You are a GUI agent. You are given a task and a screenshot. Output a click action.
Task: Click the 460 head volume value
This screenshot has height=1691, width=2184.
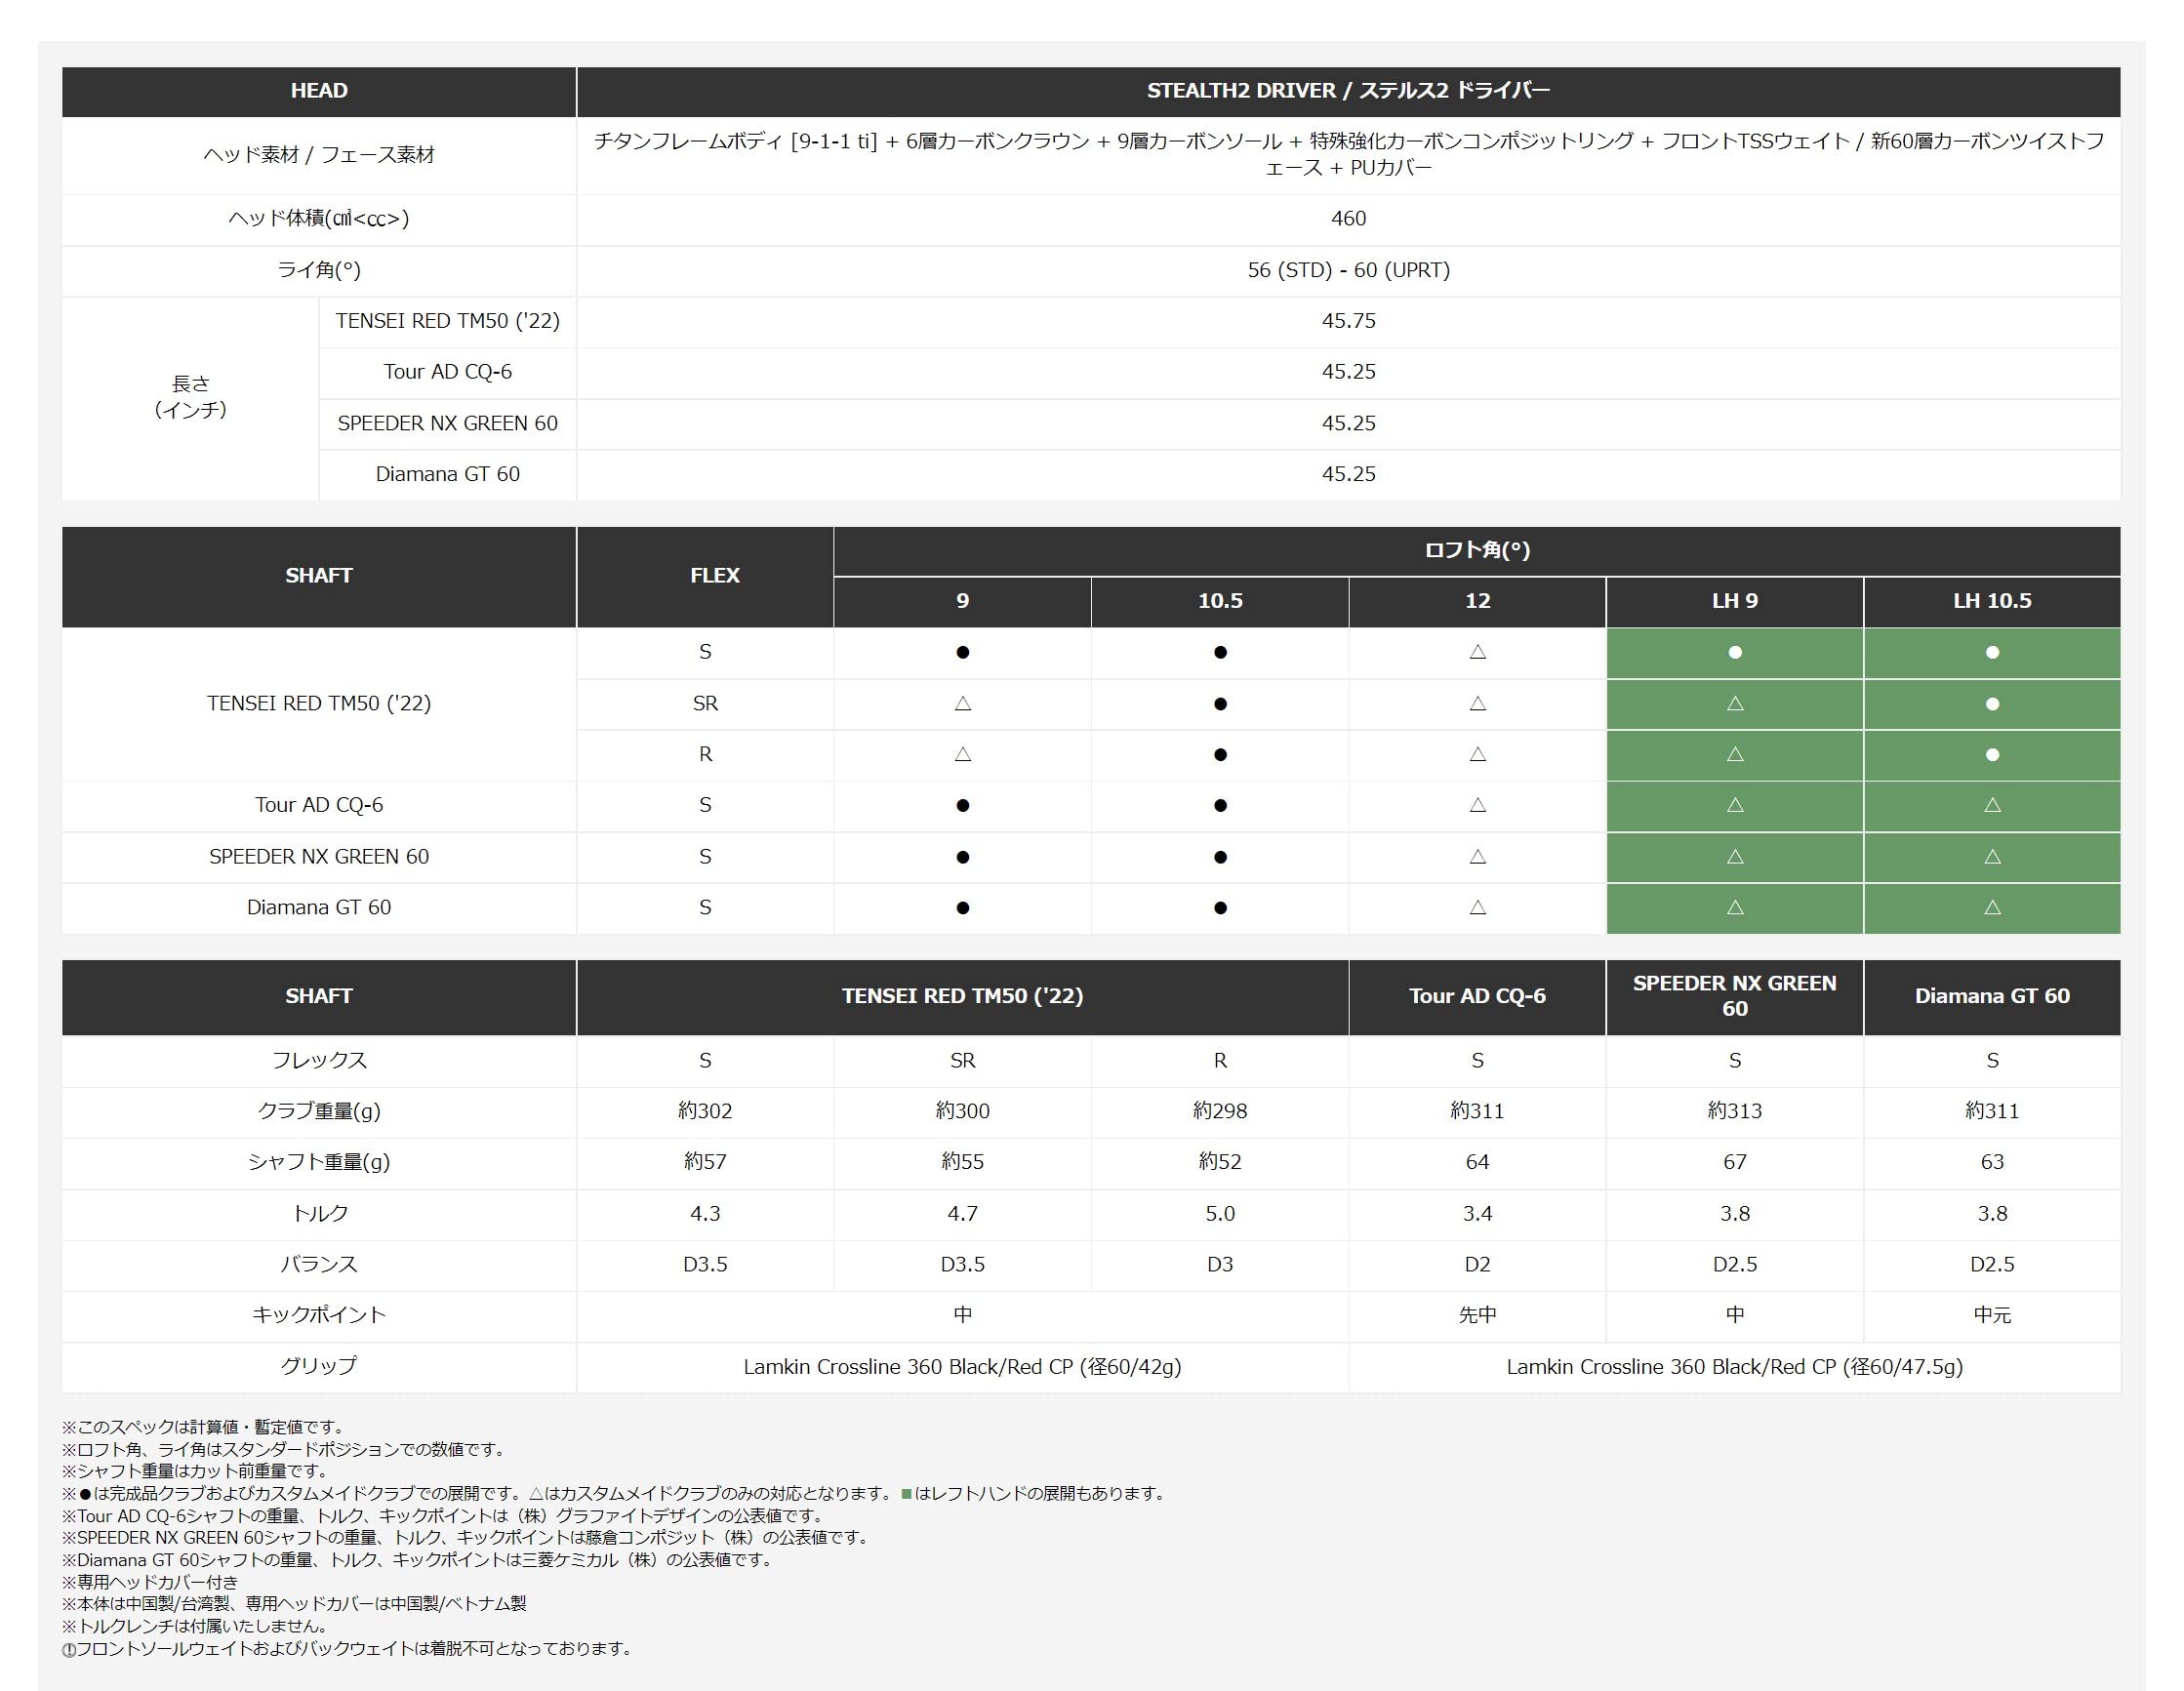1348,219
